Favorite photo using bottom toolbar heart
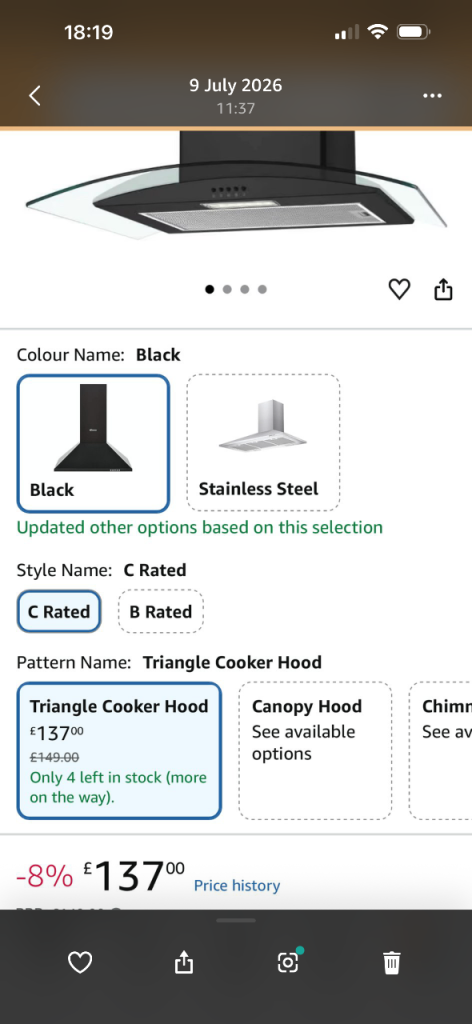This screenshot has width=472, height=1024. 80,962
